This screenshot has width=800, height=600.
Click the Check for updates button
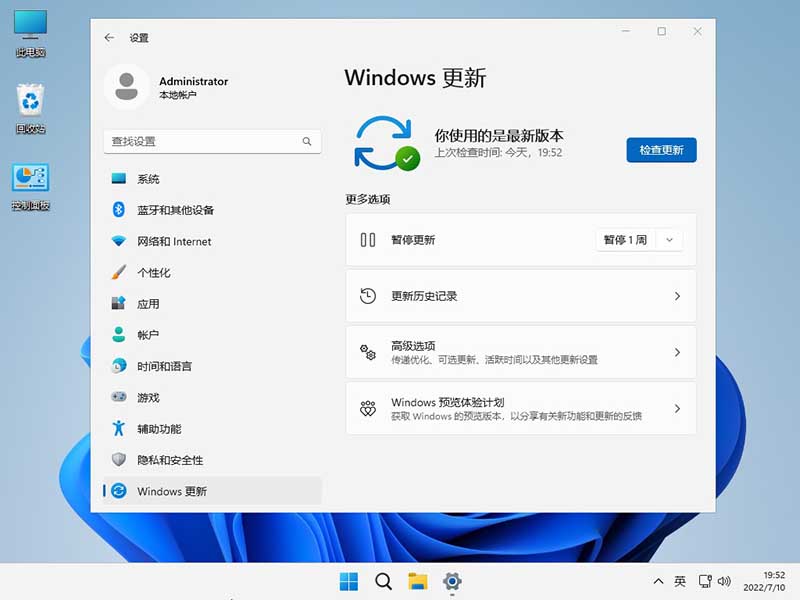(x=661, y=150)
